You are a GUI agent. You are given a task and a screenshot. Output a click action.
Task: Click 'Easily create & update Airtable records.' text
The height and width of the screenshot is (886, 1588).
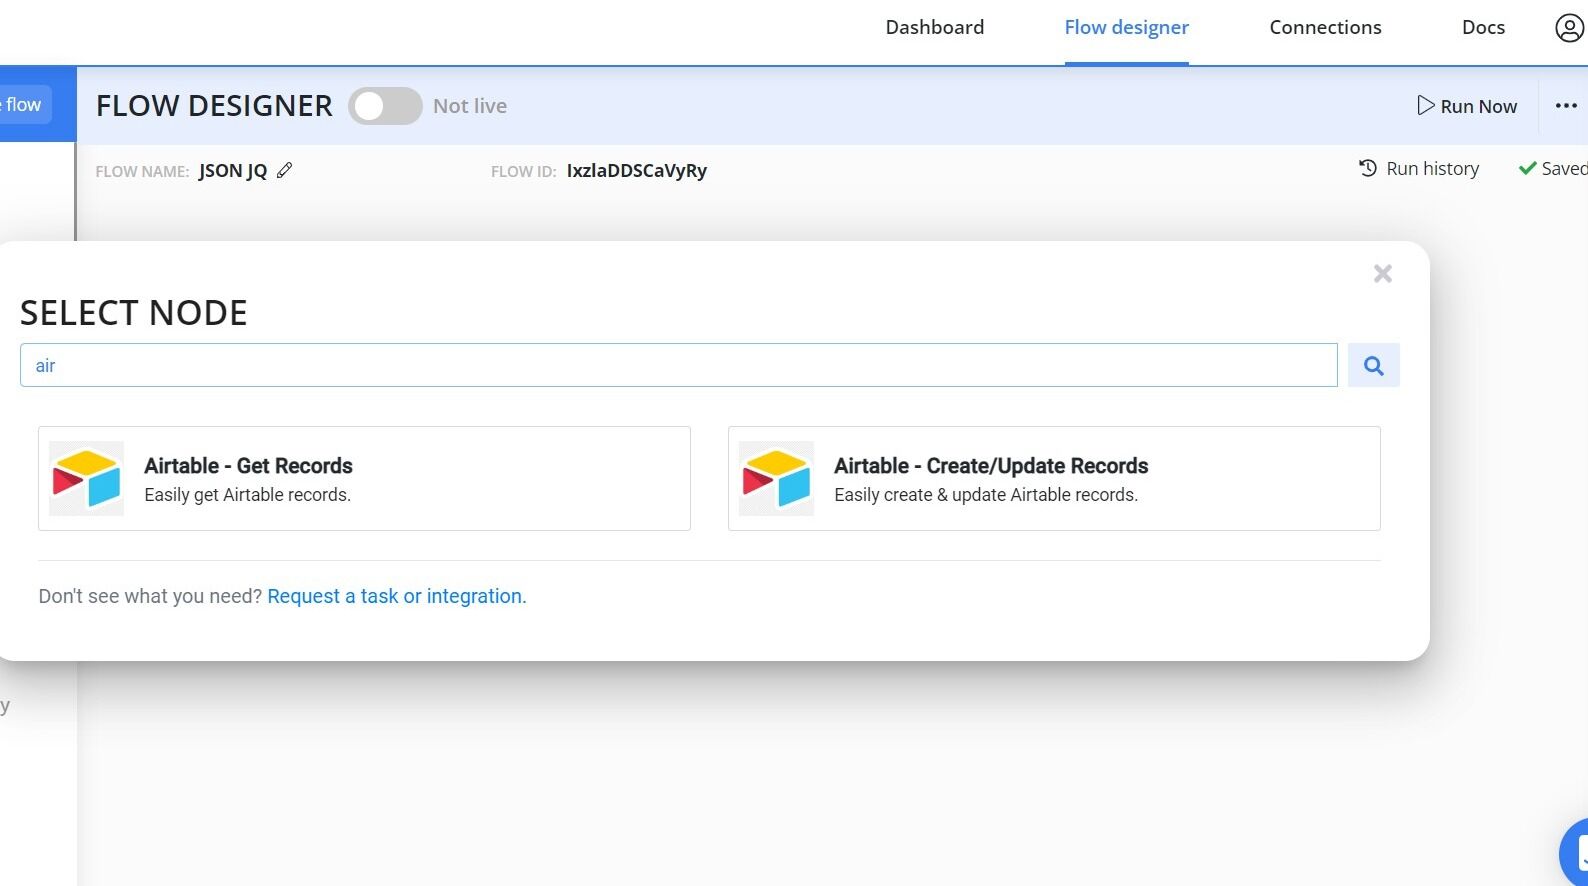click(x=986, y=495)
